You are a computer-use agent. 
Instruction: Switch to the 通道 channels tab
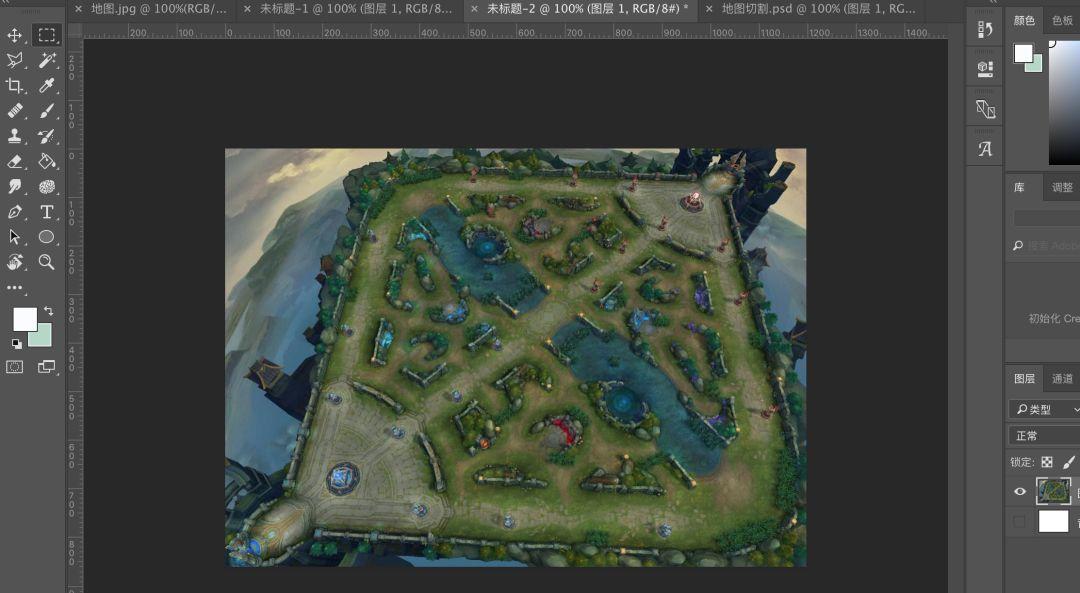pyautogui.click(x=1062, y=378)
